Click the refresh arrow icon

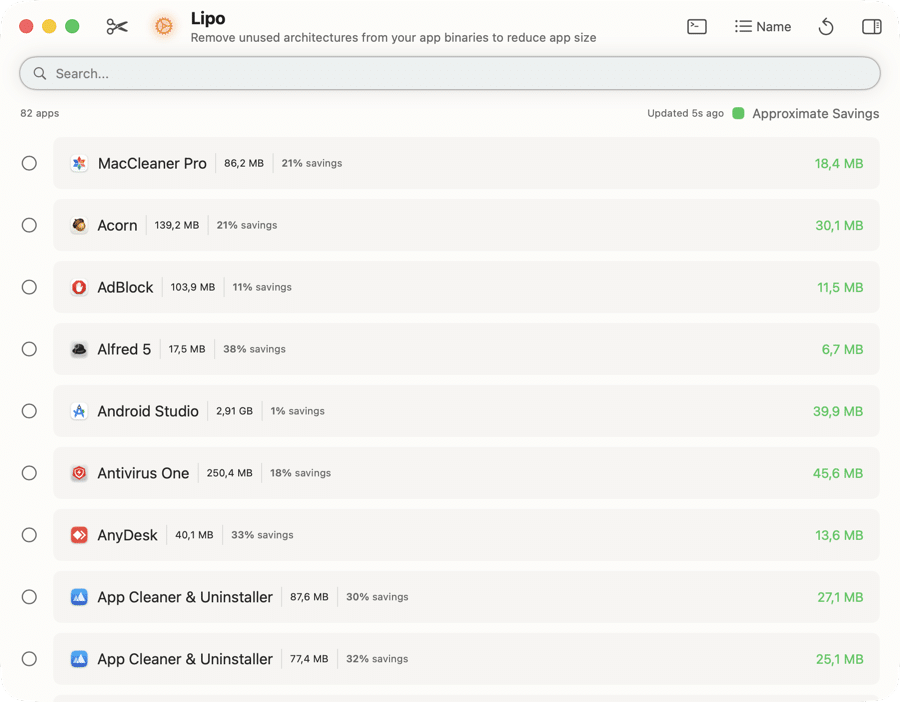pos(826,26)
